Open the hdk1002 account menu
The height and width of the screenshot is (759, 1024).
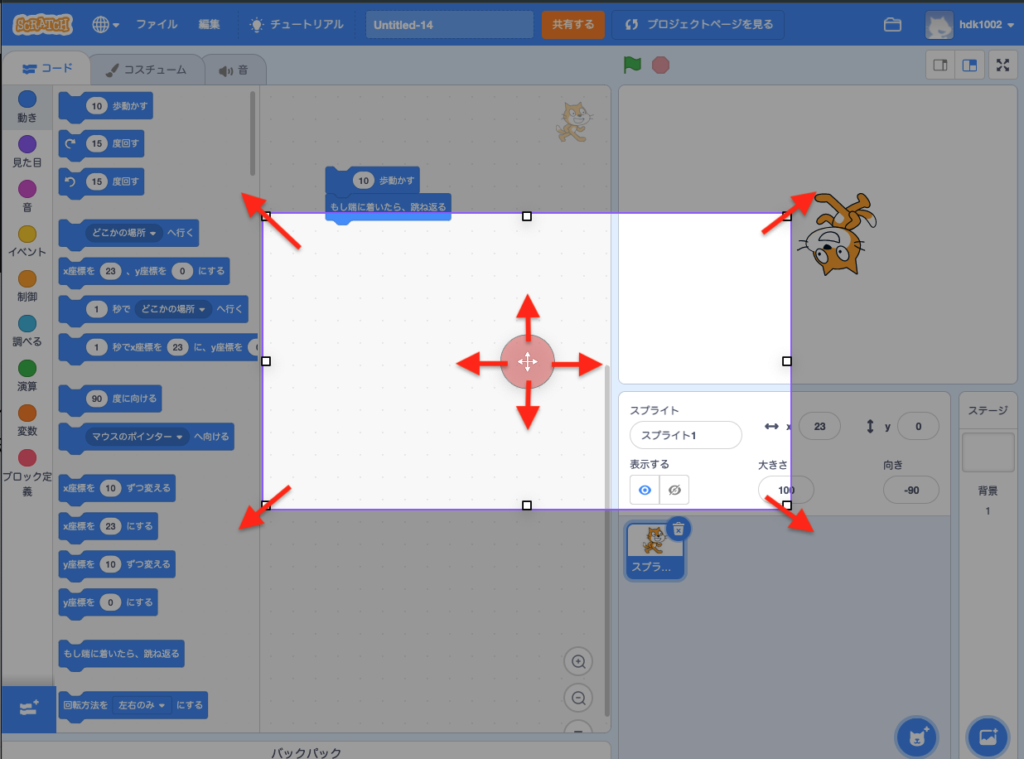point(970,25)
